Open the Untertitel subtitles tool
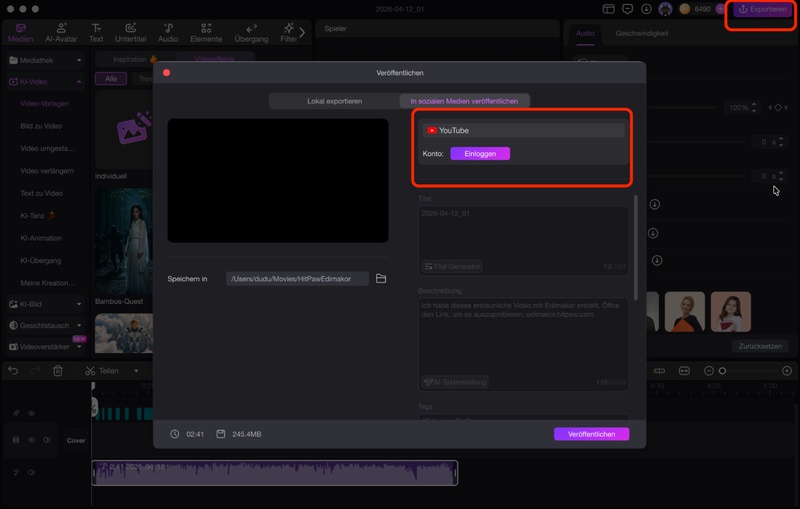The height and width of the screenshot is (509, 800). 131,33
